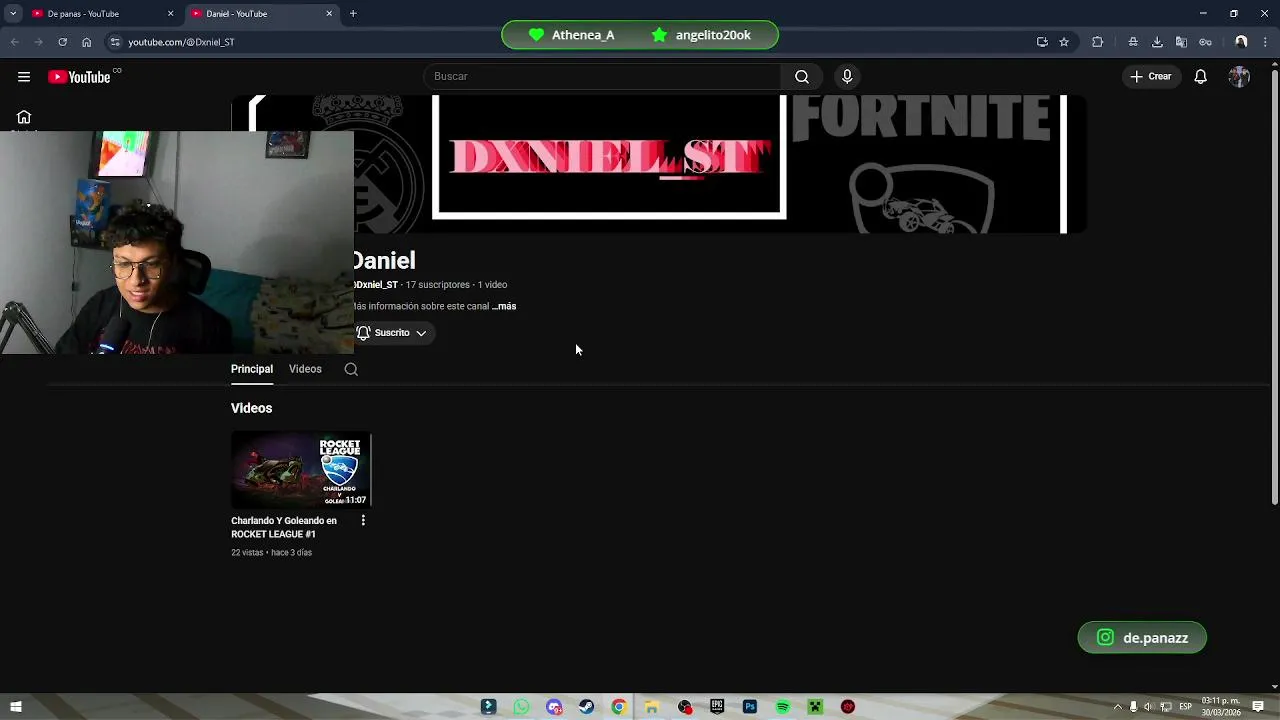This screenshot has width=1280, height=720.
Task: Click the translate extension icon in toolbar
Action: 1181,42
